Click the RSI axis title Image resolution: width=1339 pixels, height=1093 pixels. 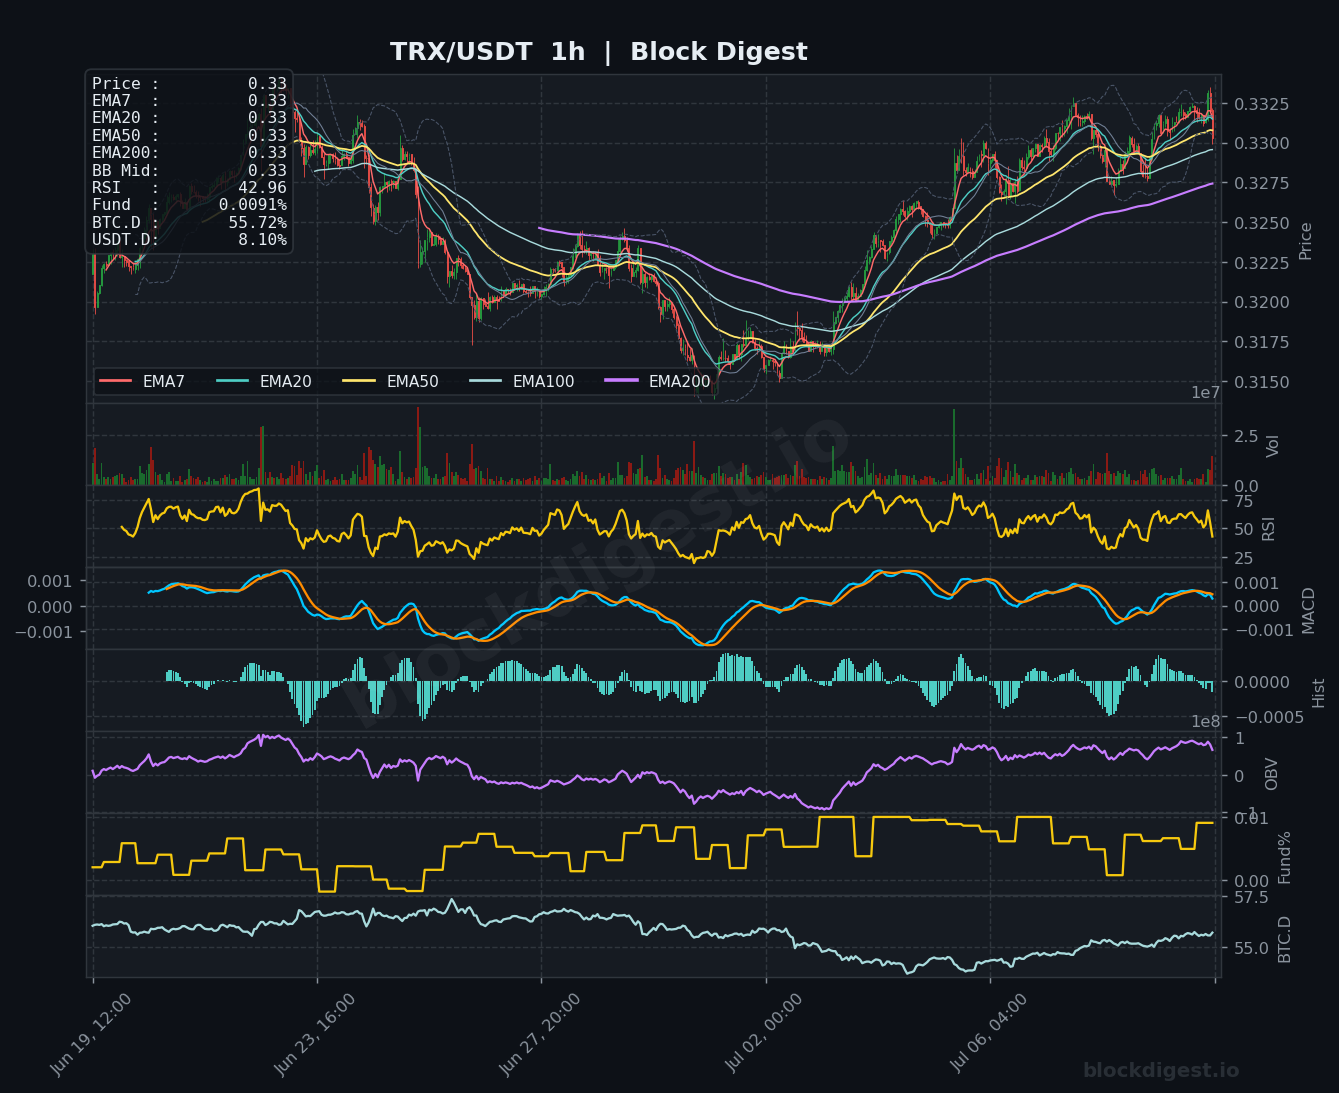(1269, 528)
